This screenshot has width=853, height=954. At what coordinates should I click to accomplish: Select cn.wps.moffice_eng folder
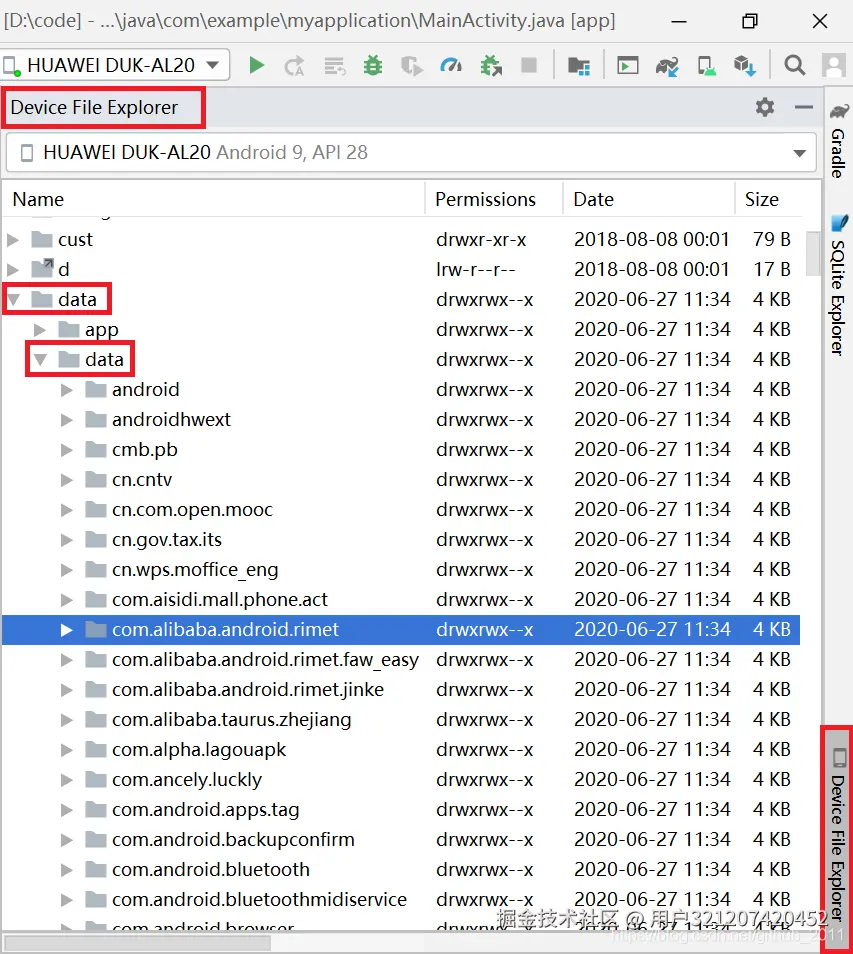pyautogui.click(x=401, y=569)
